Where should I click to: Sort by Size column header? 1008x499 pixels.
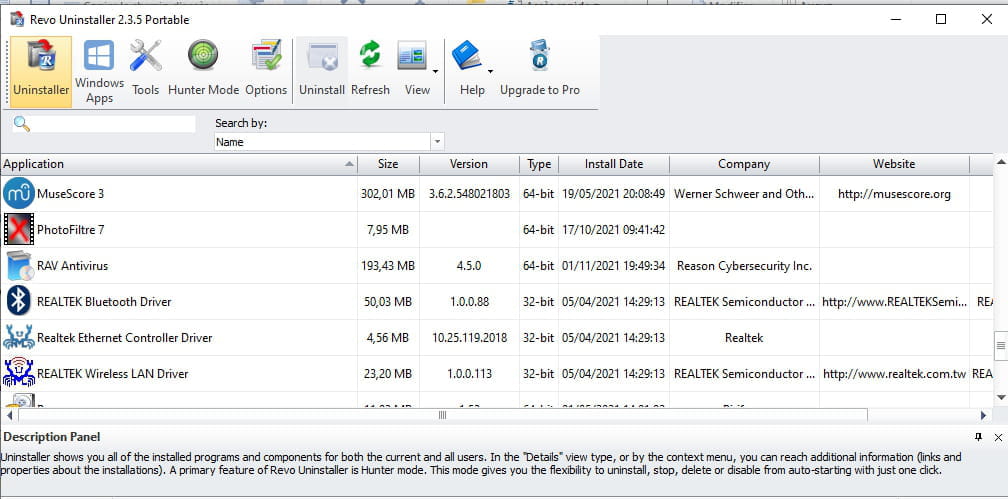point(388,164)
